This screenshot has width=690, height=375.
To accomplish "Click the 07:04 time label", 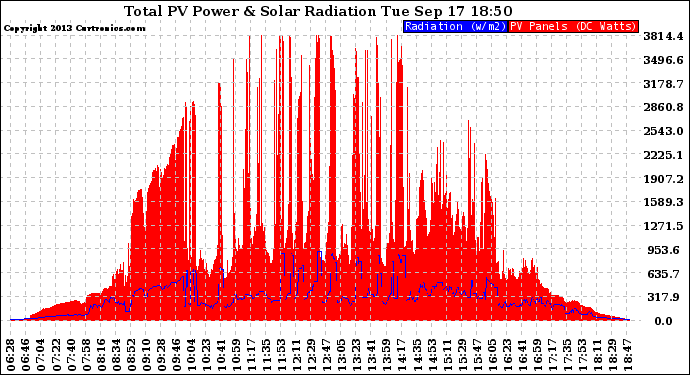I will (41, 355).
